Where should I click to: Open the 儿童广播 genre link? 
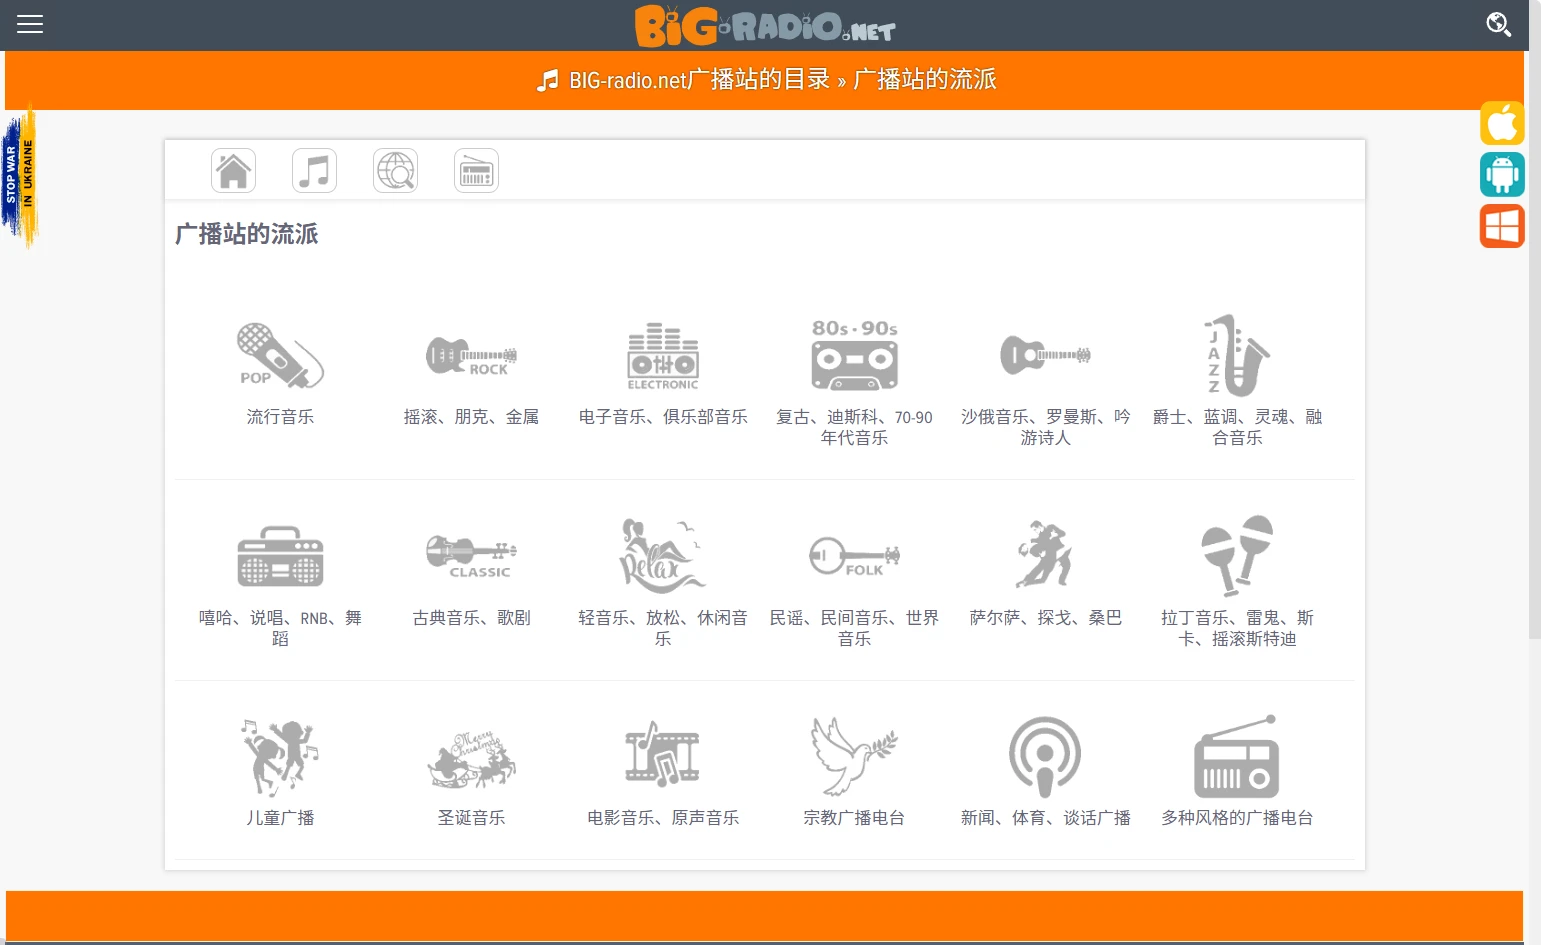tap(280, 818)
